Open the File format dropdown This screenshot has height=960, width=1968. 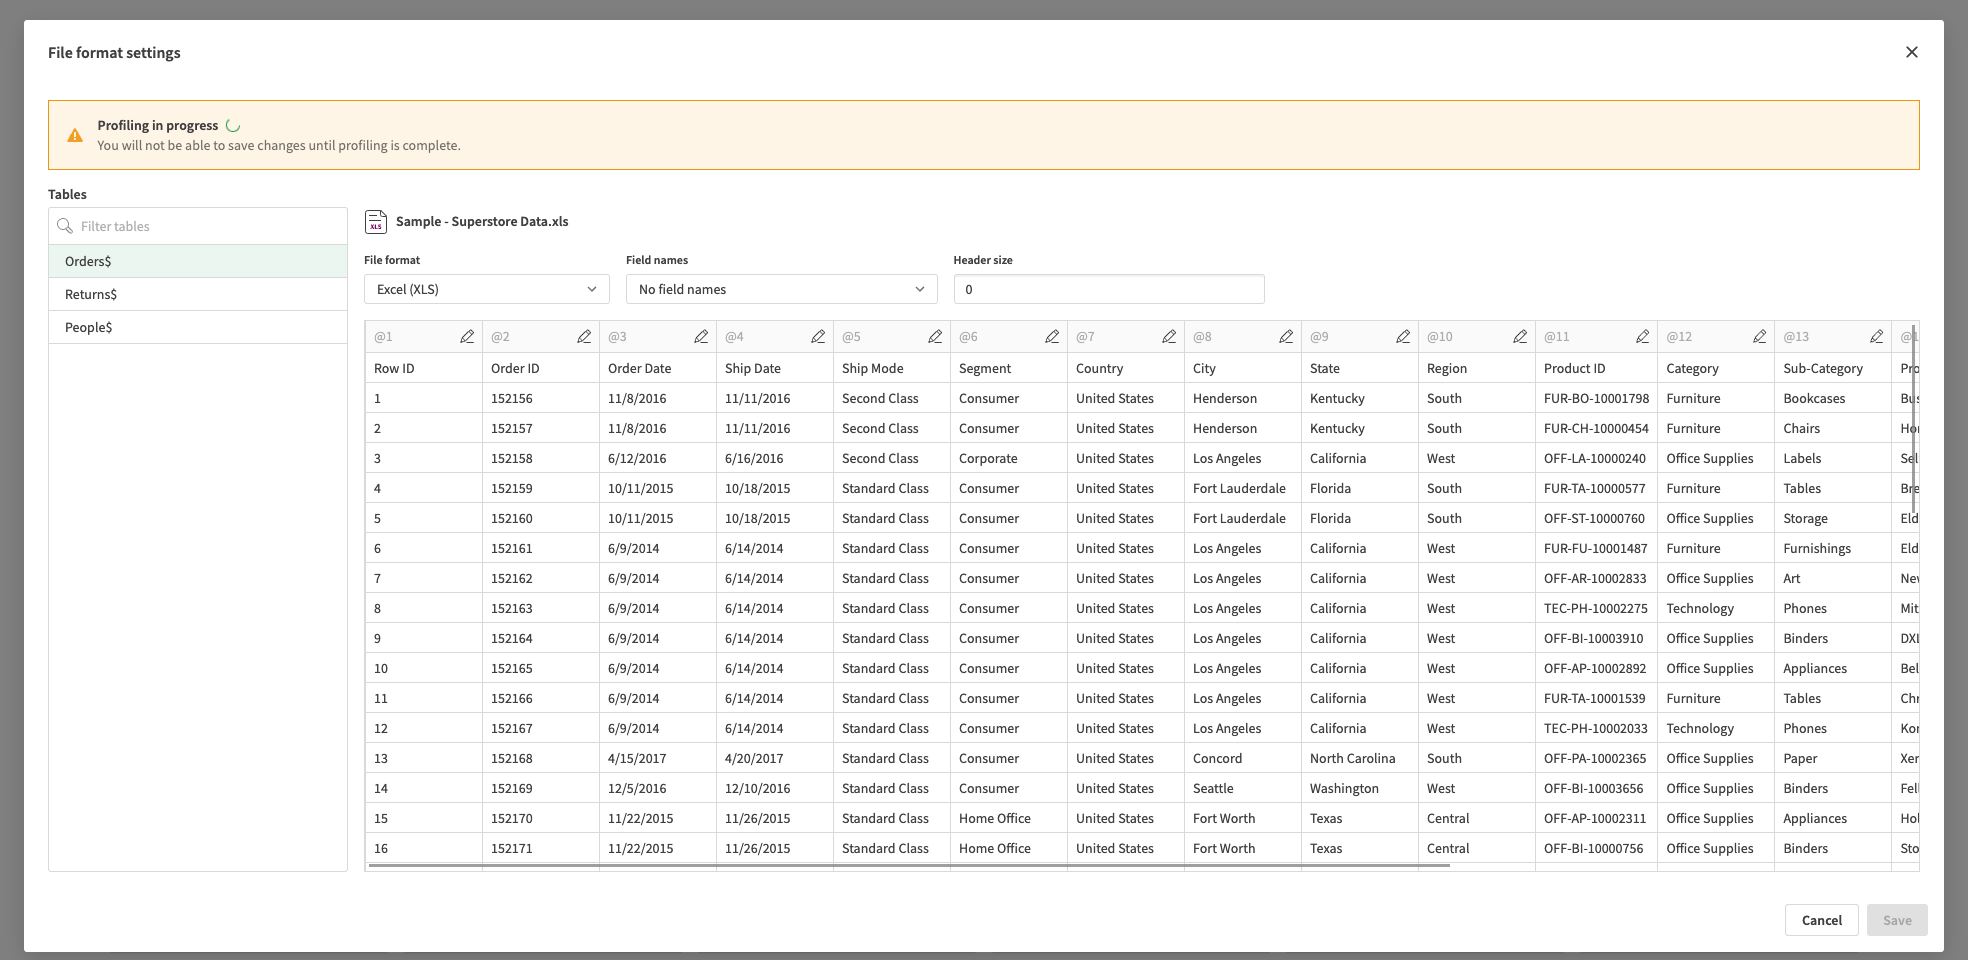[x=487, y=289]
